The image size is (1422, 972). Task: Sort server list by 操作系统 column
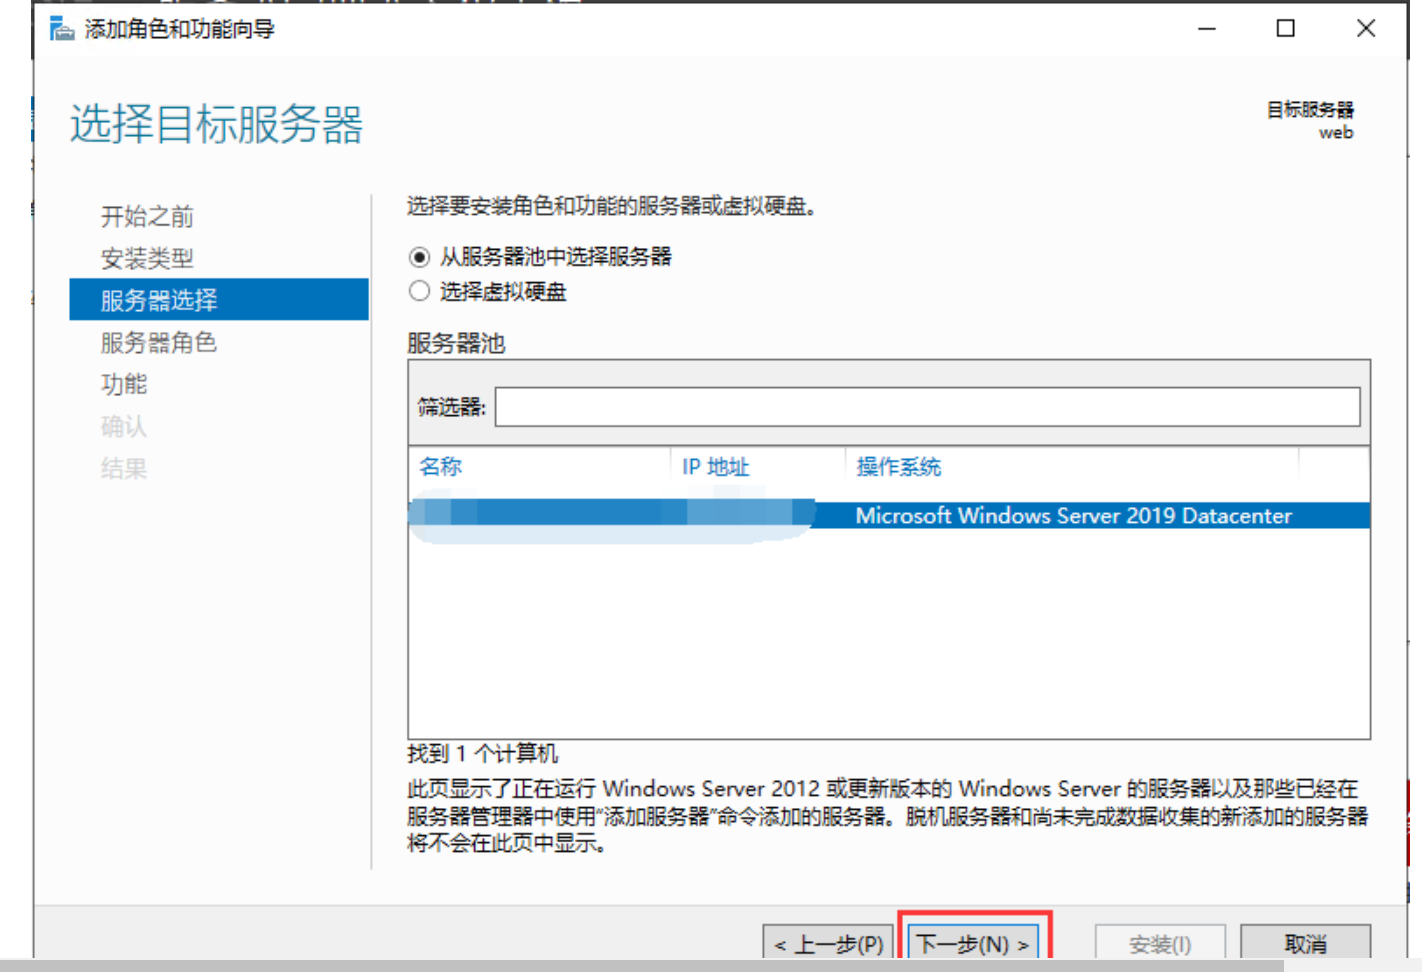(898, 466)
